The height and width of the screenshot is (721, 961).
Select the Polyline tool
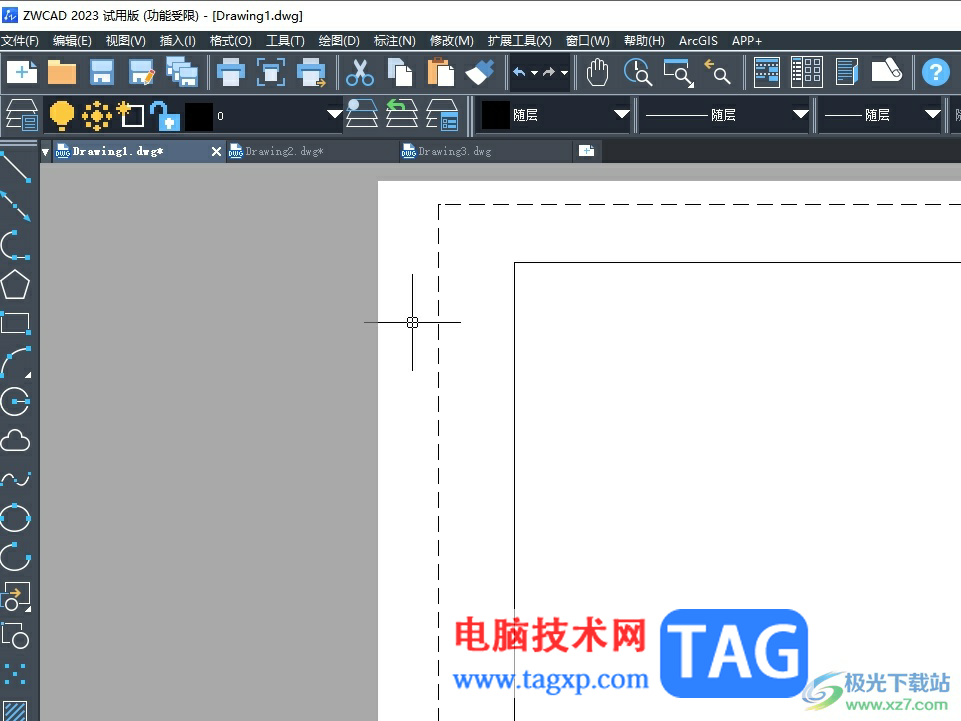[16, 246]
